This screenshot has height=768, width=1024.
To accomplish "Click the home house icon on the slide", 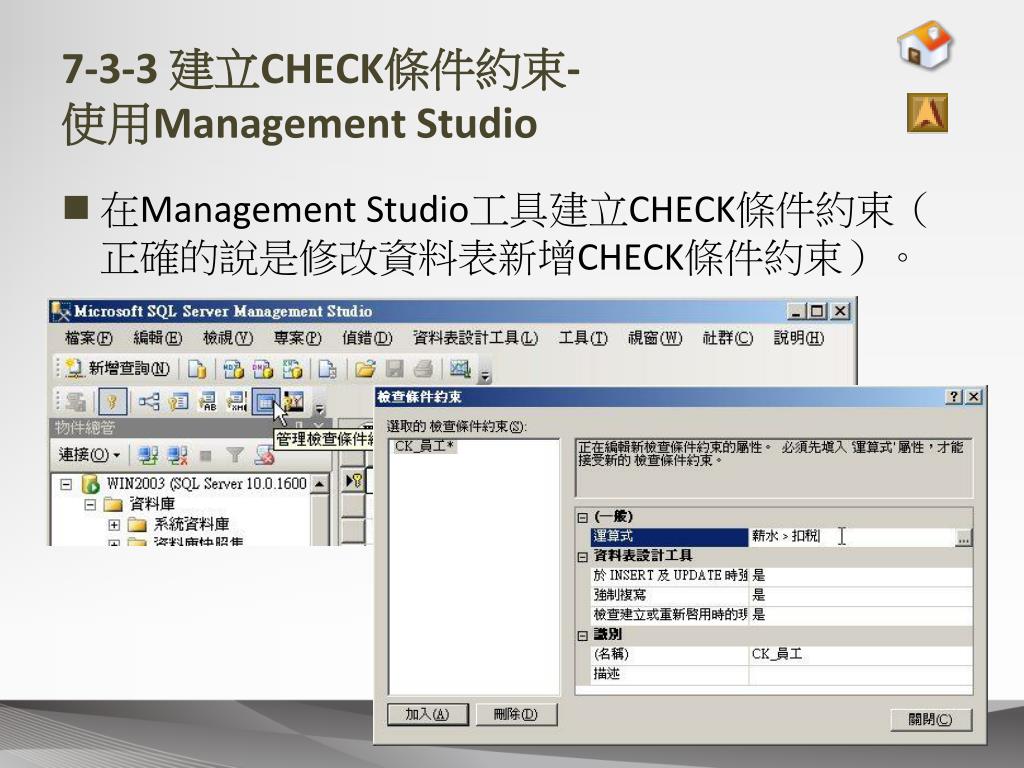I will click(925, 44).
